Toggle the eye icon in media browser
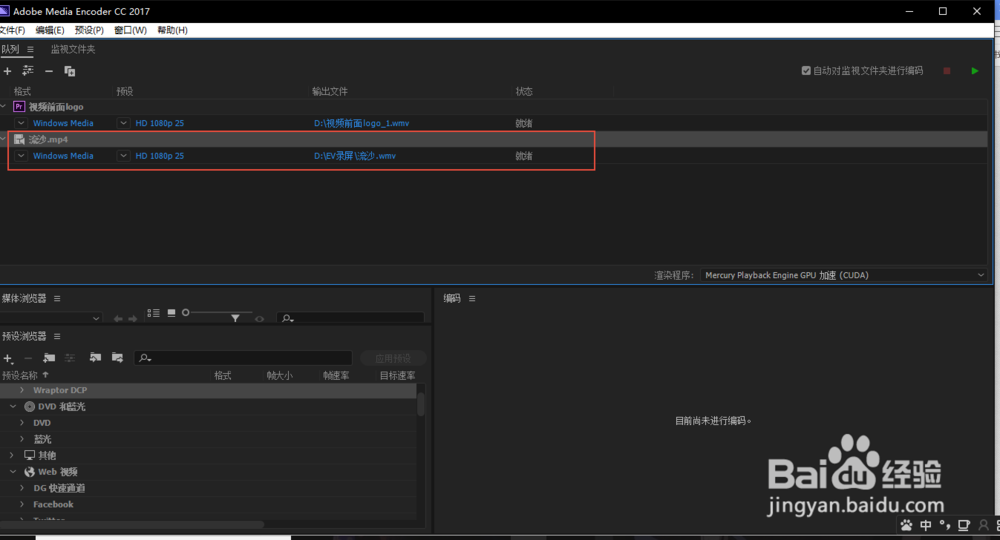Viewport: 1000px width, 540px height. point(260,319)
